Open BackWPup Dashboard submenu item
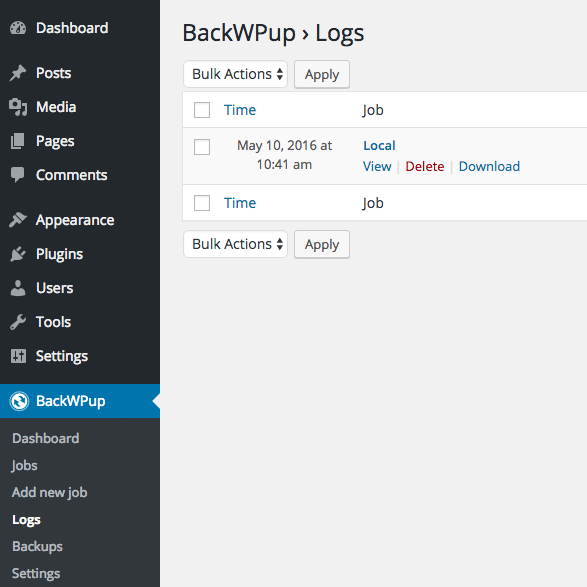 click(46, 438)
